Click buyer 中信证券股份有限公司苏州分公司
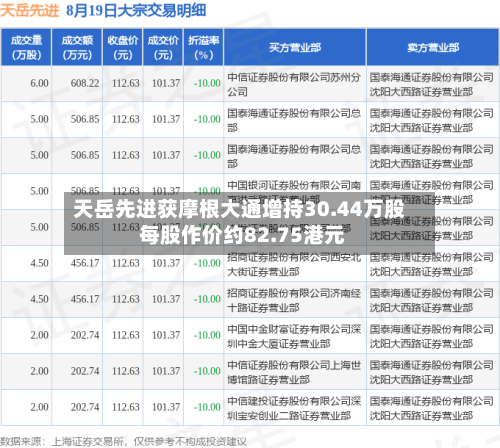This screenshot has height=448, width=500. pyautogui.click(x=294, y=84)
